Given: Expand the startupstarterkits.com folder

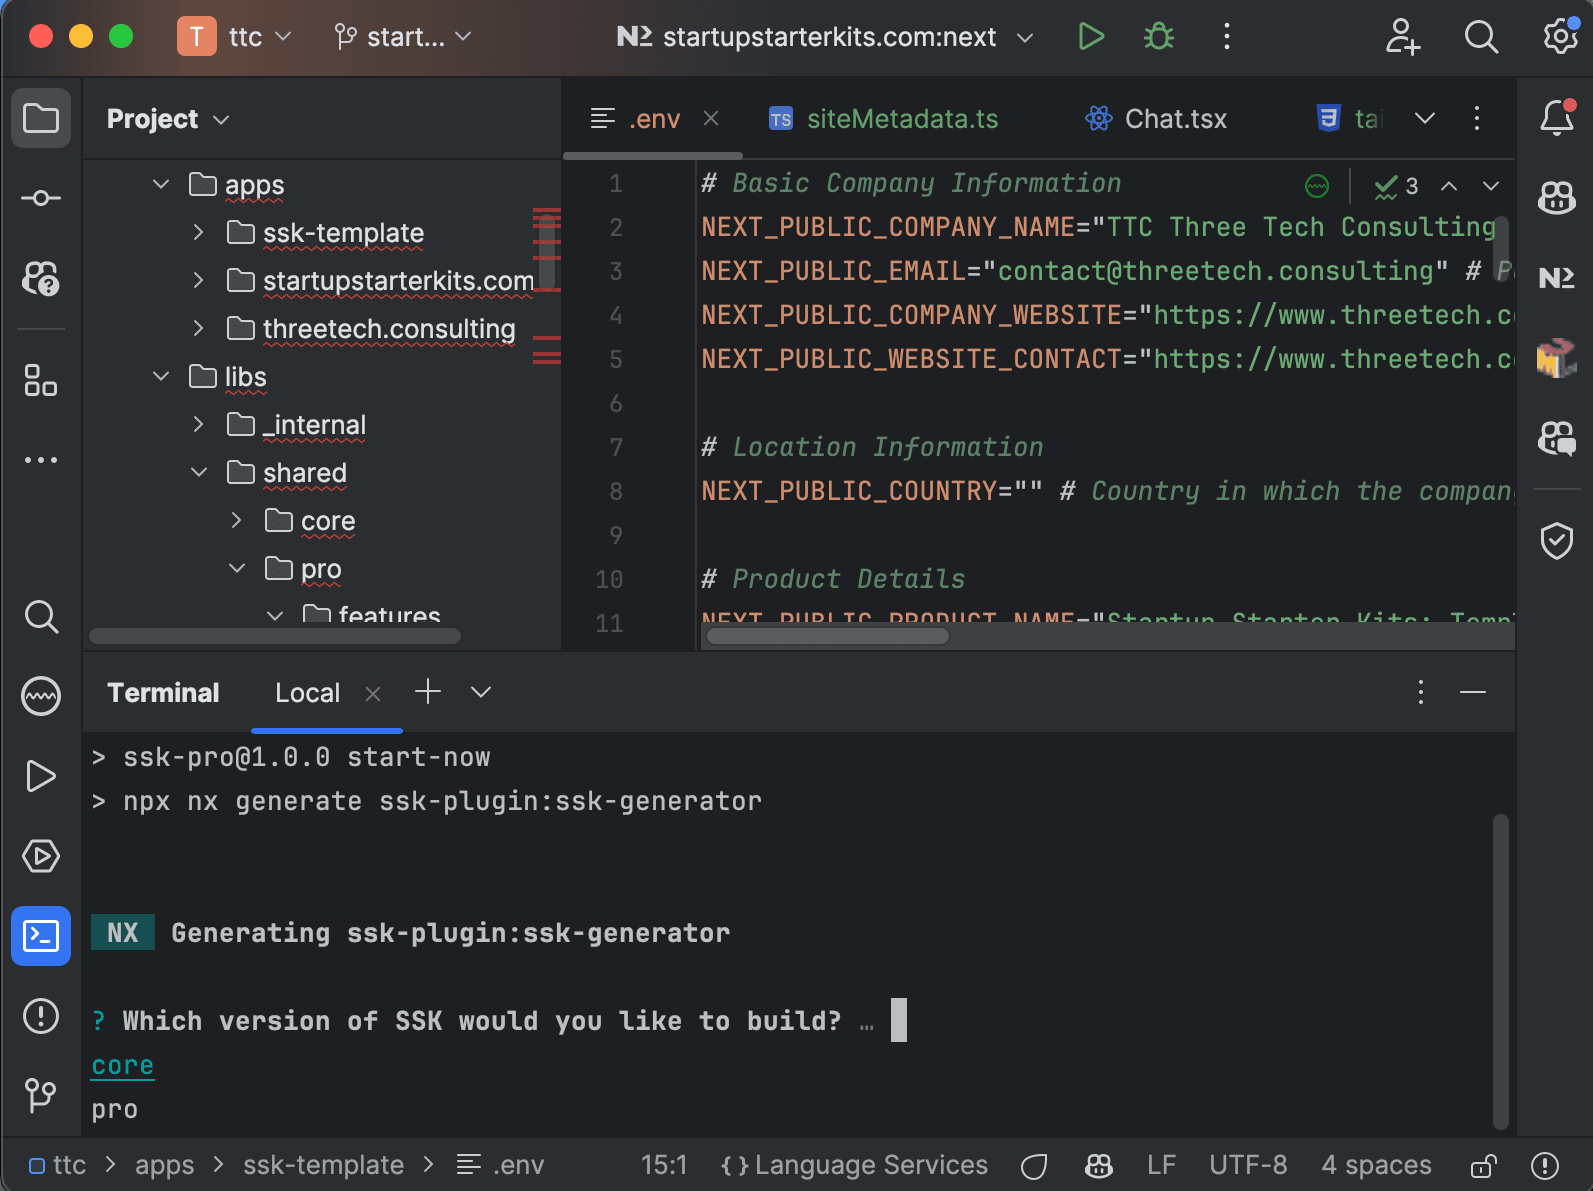Looking at the screenshot, I should 198,280.
